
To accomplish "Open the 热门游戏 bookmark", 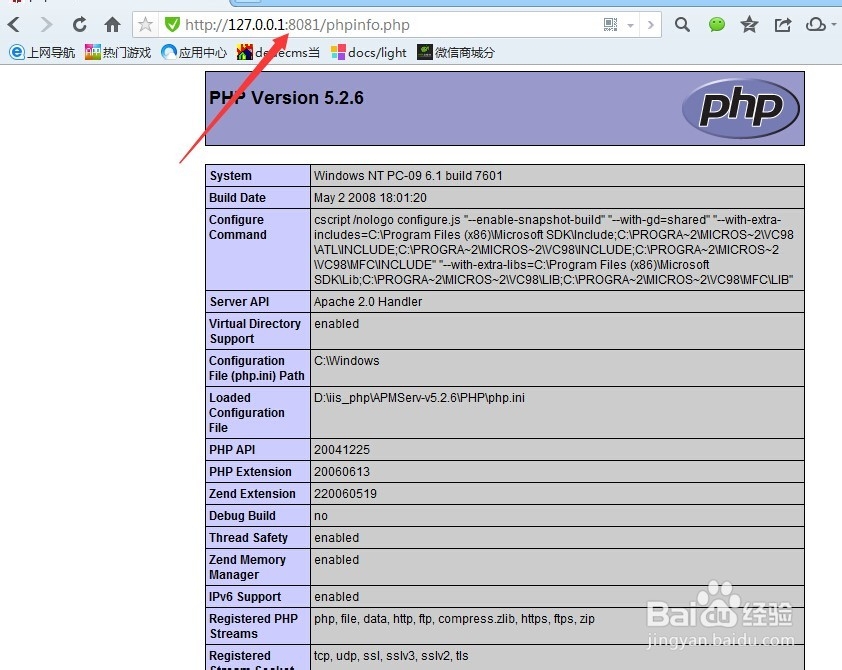I will [x=118, y=53].
